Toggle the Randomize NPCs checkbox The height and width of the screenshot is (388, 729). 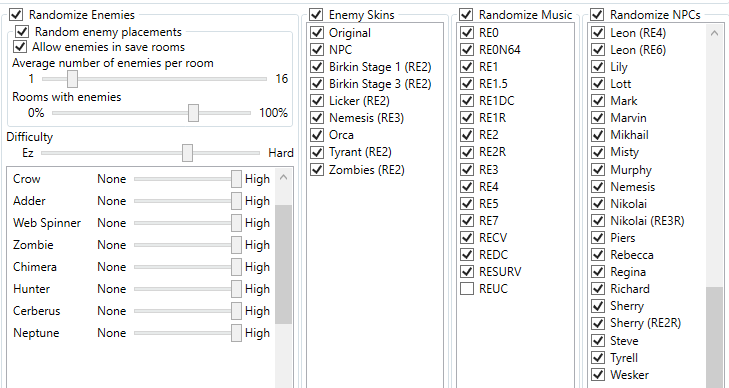[597, 15]
